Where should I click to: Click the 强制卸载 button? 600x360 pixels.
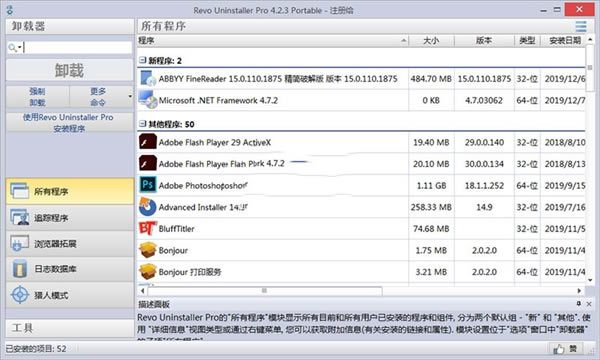pyautogui.click(x=38, y=96)
